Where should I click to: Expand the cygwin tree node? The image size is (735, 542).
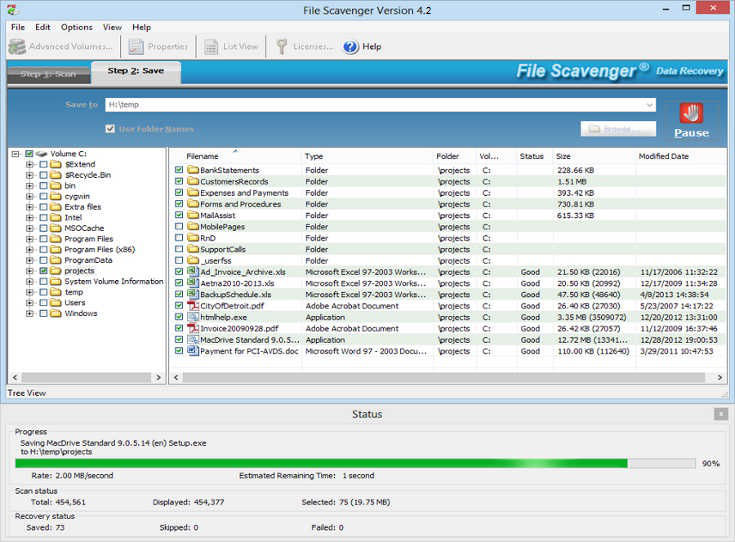[30, 196]
